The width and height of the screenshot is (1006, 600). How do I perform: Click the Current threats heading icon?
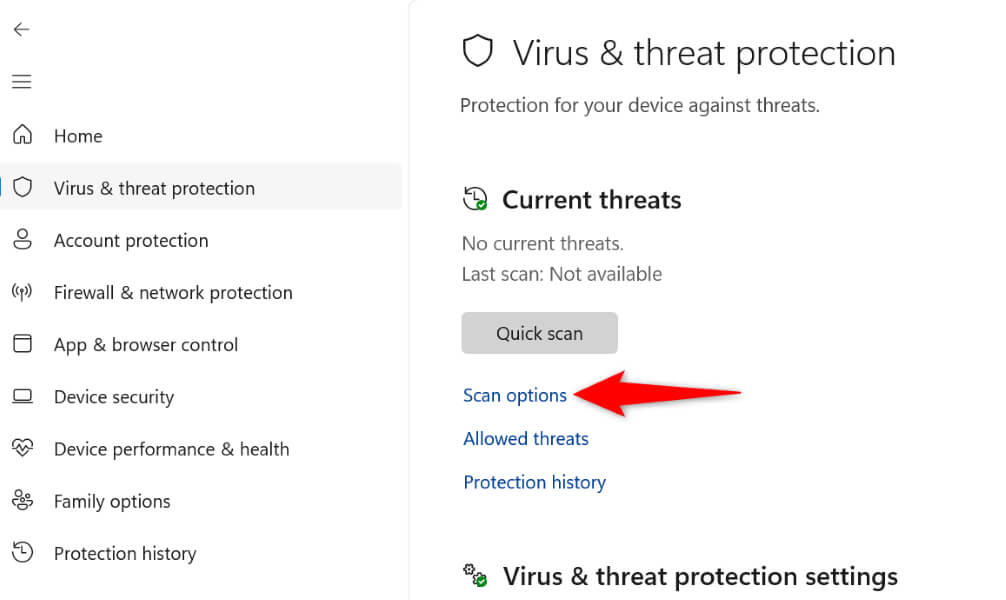pyautogui.click(x=475, y=199)
